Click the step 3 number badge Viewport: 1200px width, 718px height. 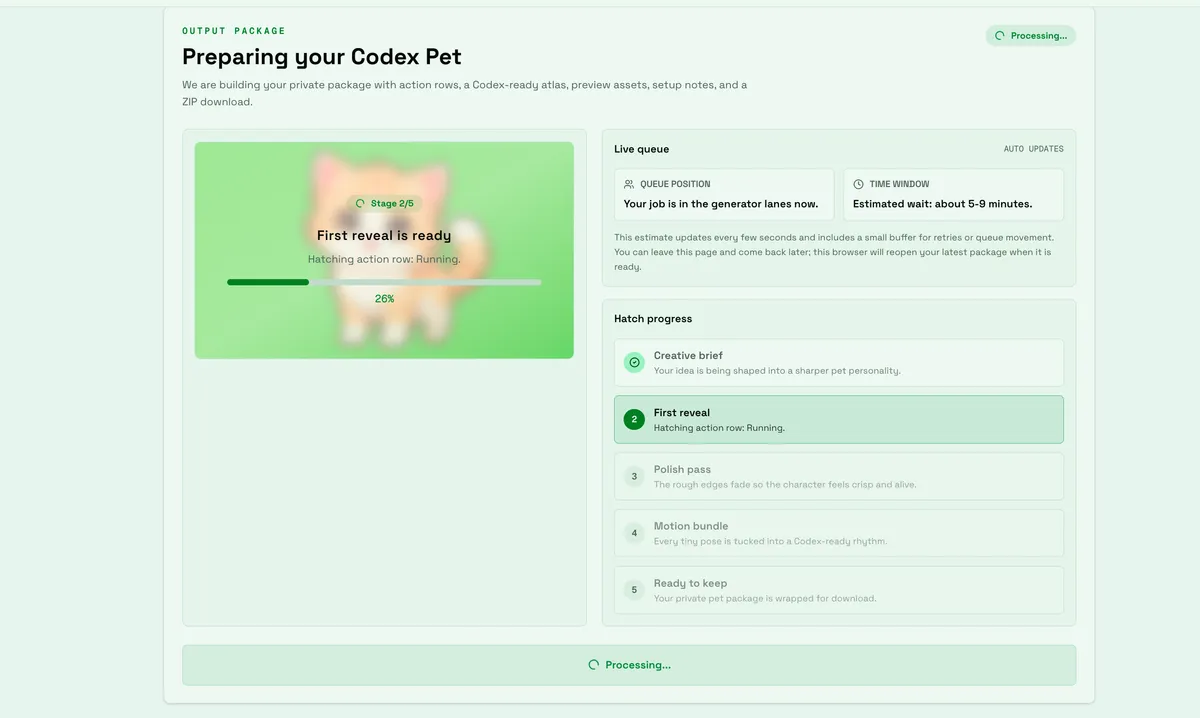[634, 476]
